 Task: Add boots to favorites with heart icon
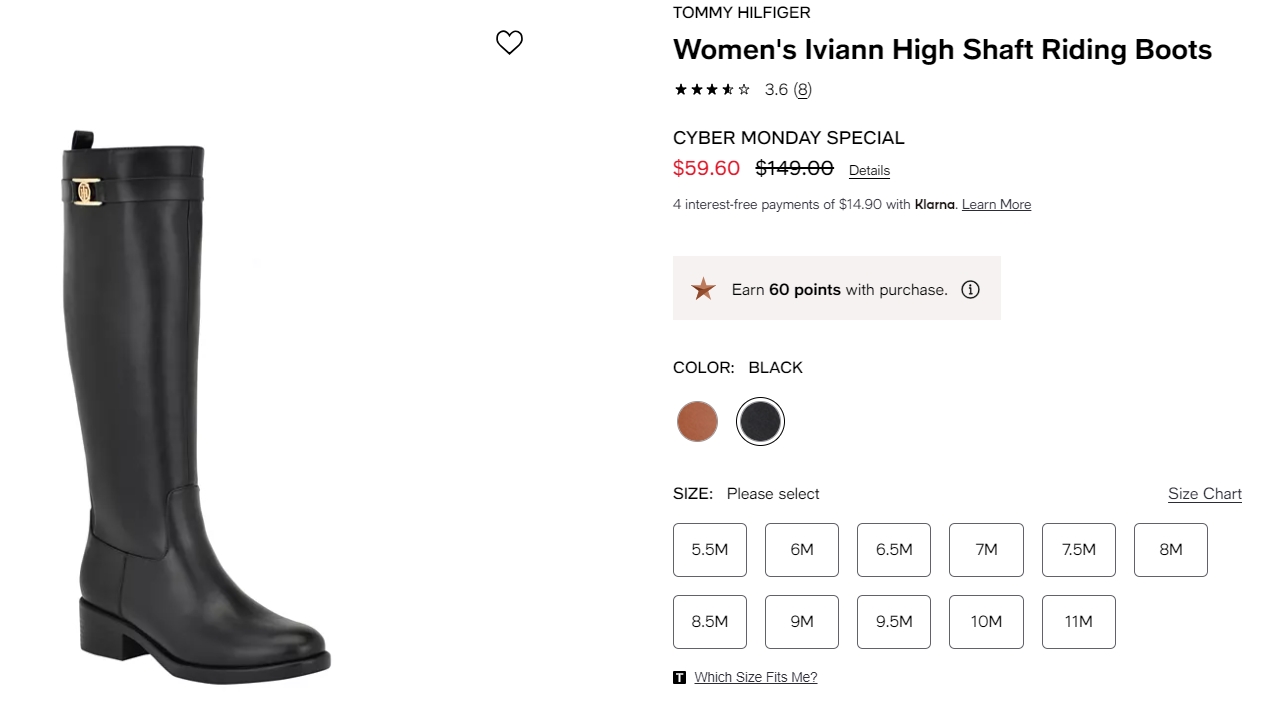[x=509, y=42]
